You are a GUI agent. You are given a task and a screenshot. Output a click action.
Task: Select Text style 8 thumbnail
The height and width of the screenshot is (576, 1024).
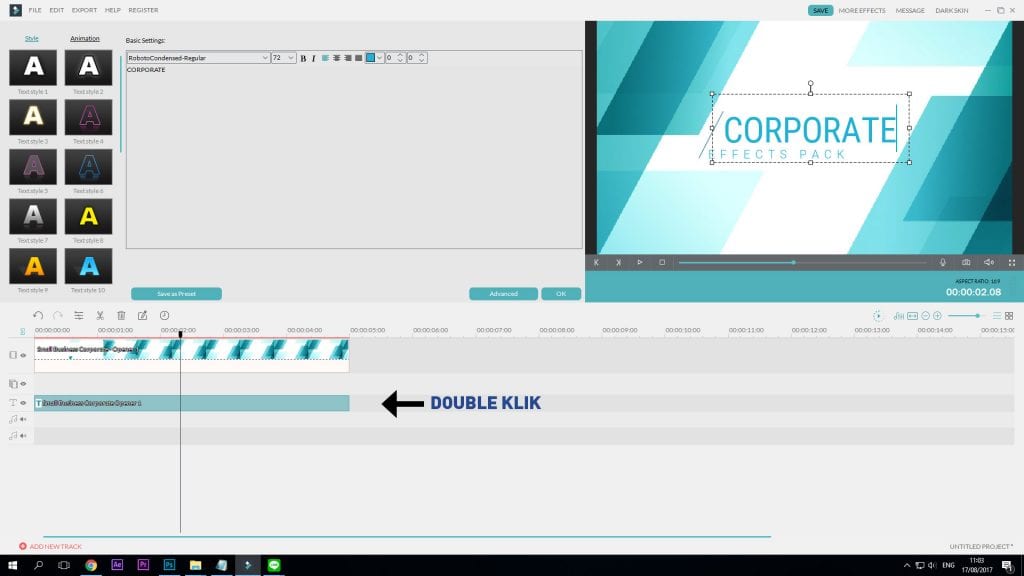click(88, 216)
